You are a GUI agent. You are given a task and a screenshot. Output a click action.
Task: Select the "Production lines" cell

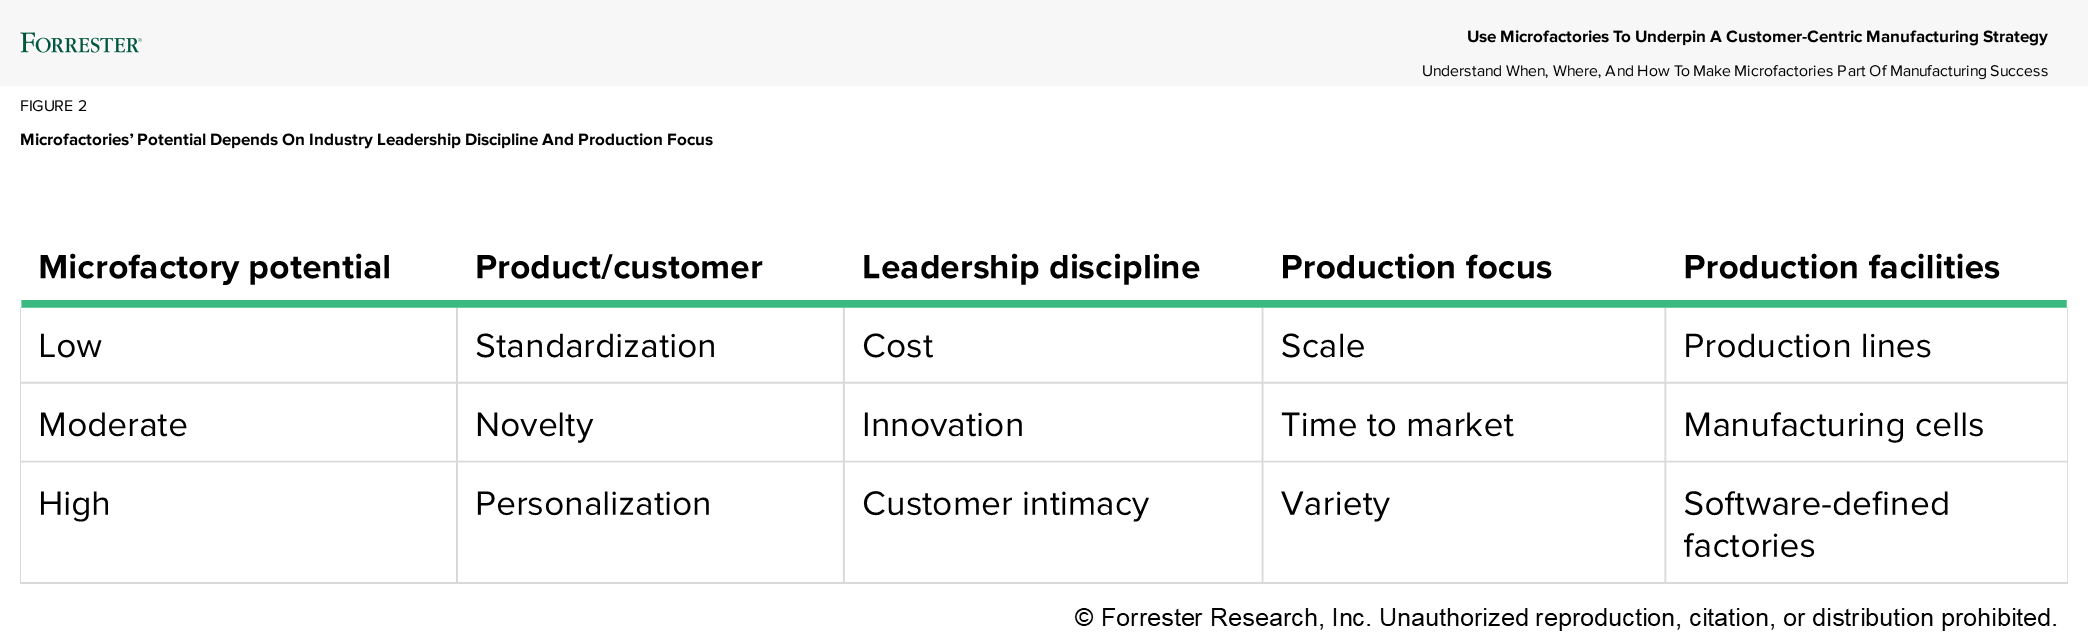tap(1807, 346)
